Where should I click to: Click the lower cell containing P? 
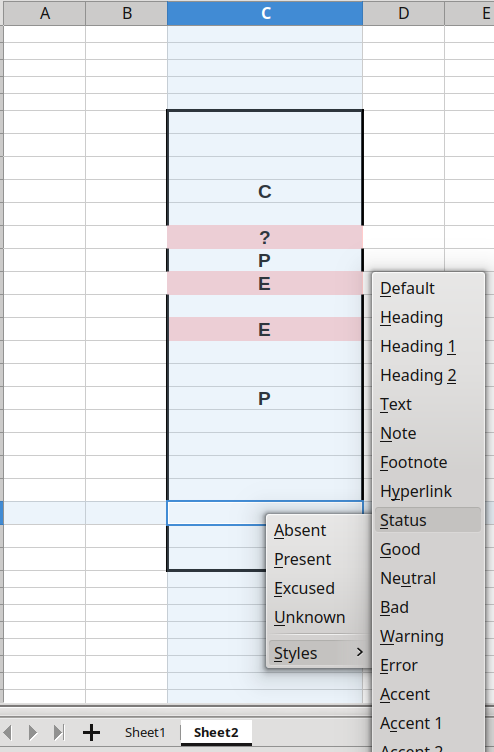265,398
